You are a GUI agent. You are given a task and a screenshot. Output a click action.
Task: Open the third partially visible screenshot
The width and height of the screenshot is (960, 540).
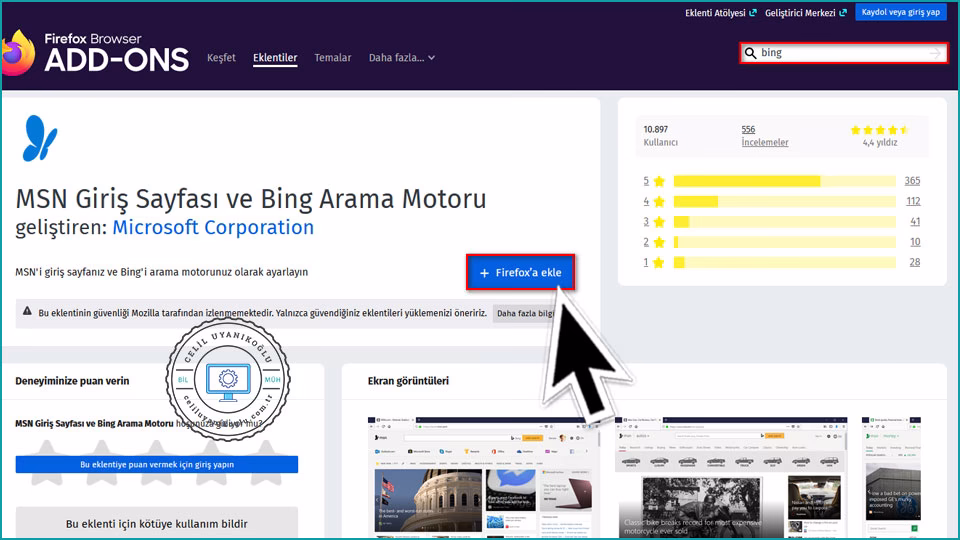point(891,478)
